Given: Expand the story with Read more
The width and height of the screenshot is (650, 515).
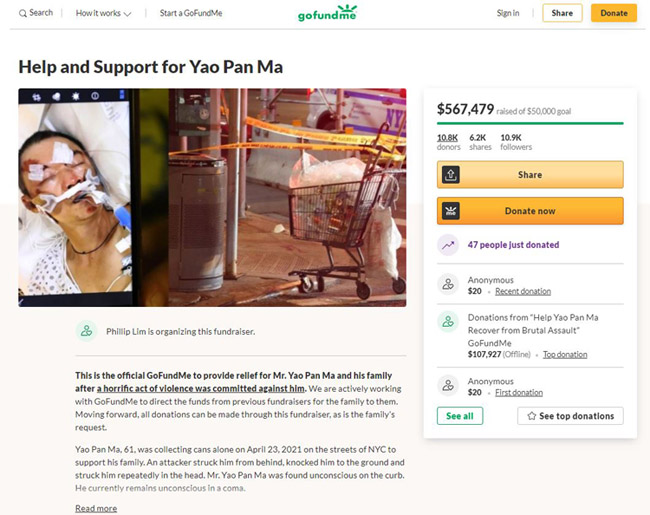Looking at the screenshot, I should pos(96,508).
